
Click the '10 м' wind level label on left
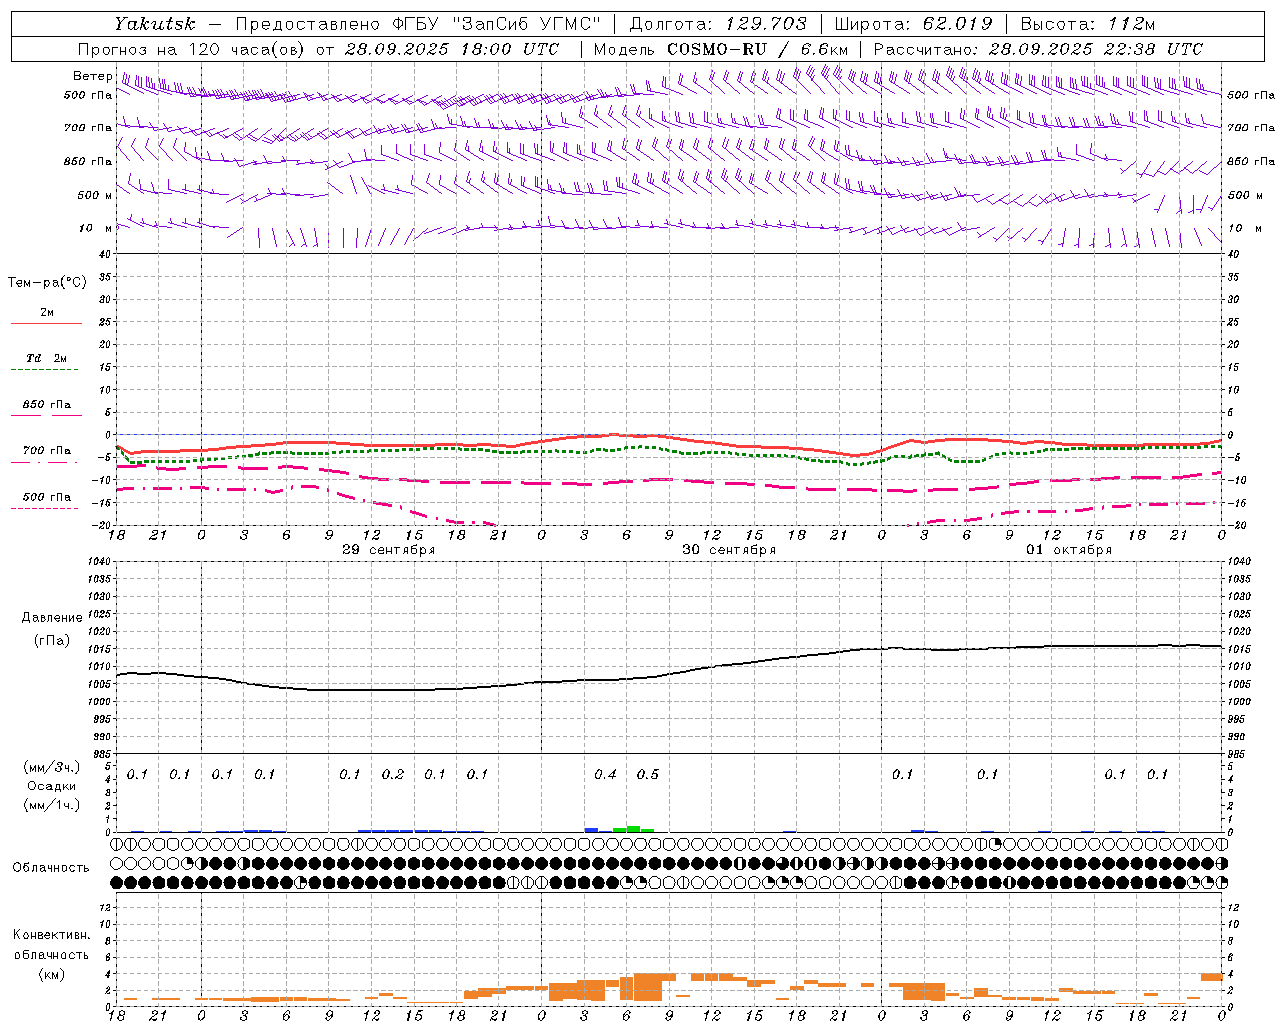pos(95,228)
